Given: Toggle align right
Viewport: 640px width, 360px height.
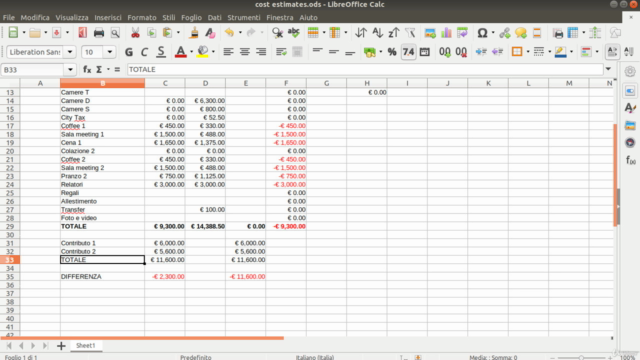Looking at the screenshot, I should coord(261,52).
